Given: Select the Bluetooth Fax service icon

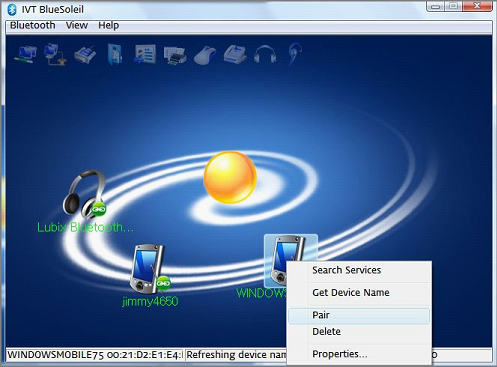Looking at the screenshot, I should [x=235, y=54].
